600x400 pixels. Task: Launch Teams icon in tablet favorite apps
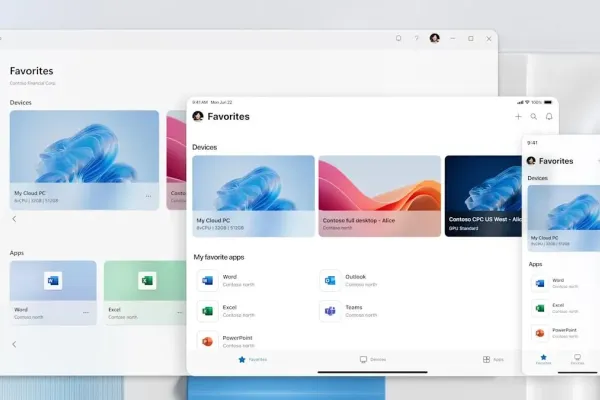click(330, 311)
